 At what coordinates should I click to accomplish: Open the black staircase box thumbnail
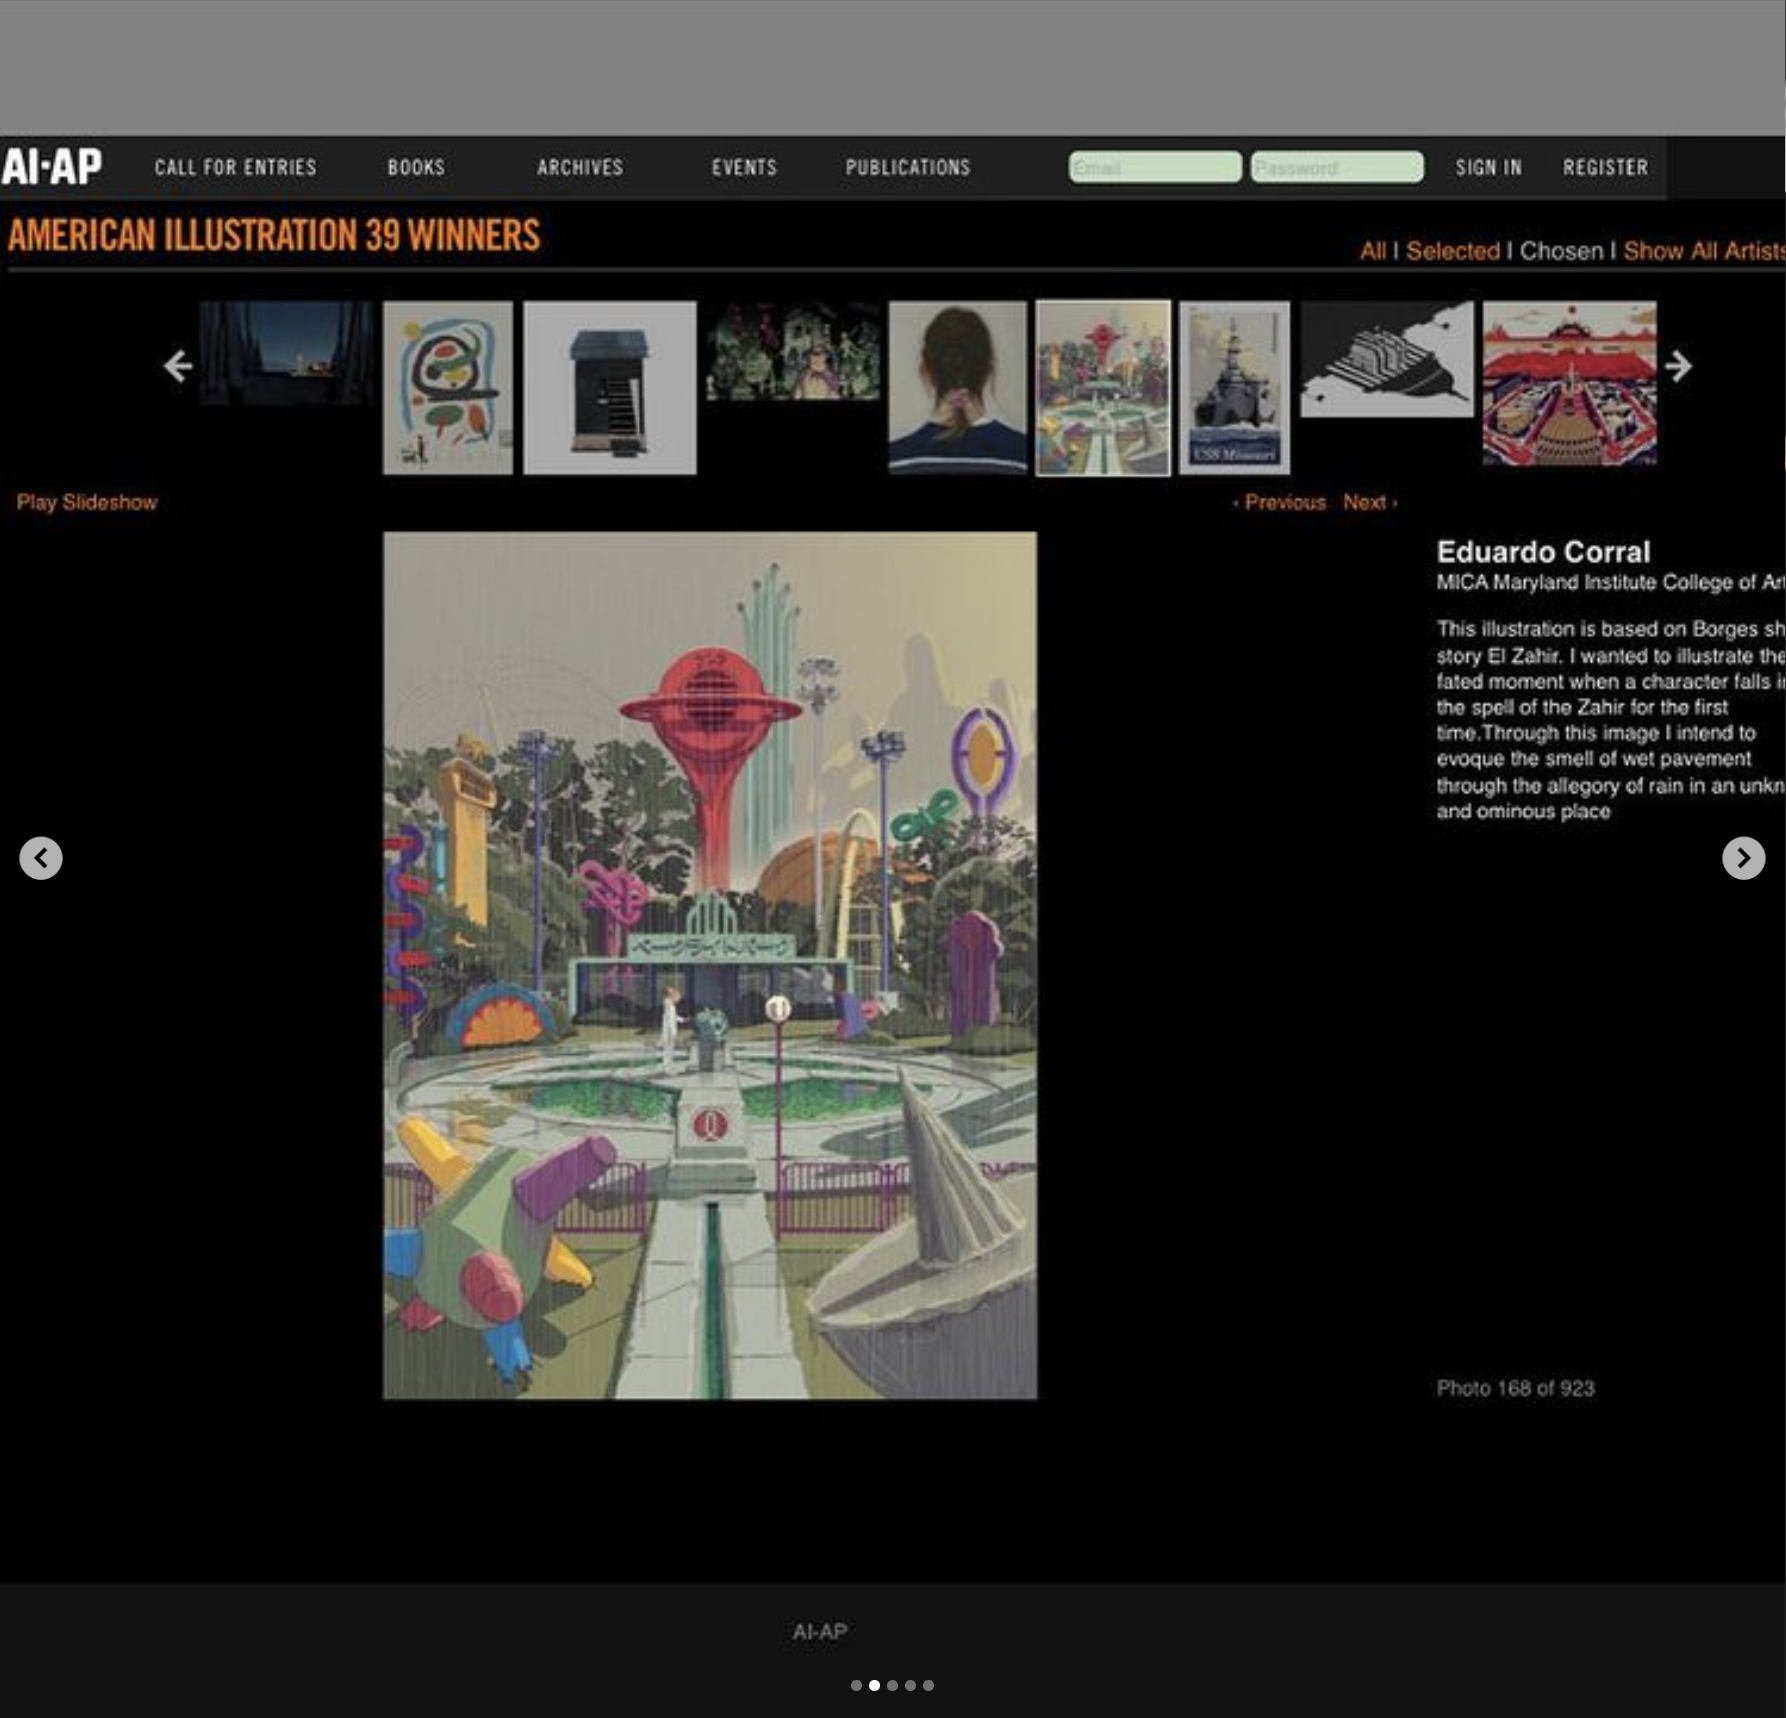coord(610,388)
